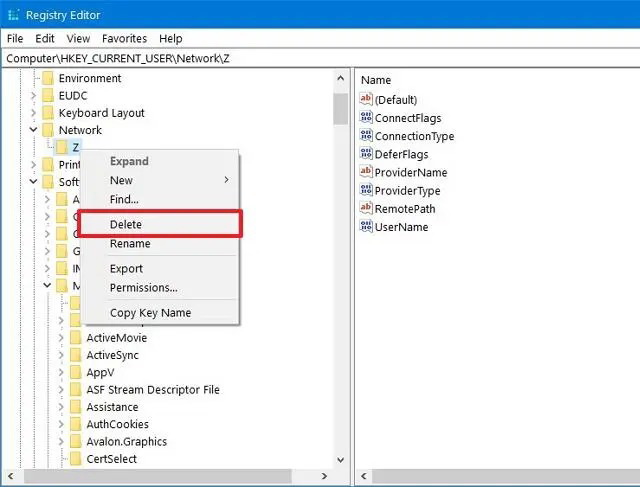Expand the ActiveMovie key

(61, 338)
